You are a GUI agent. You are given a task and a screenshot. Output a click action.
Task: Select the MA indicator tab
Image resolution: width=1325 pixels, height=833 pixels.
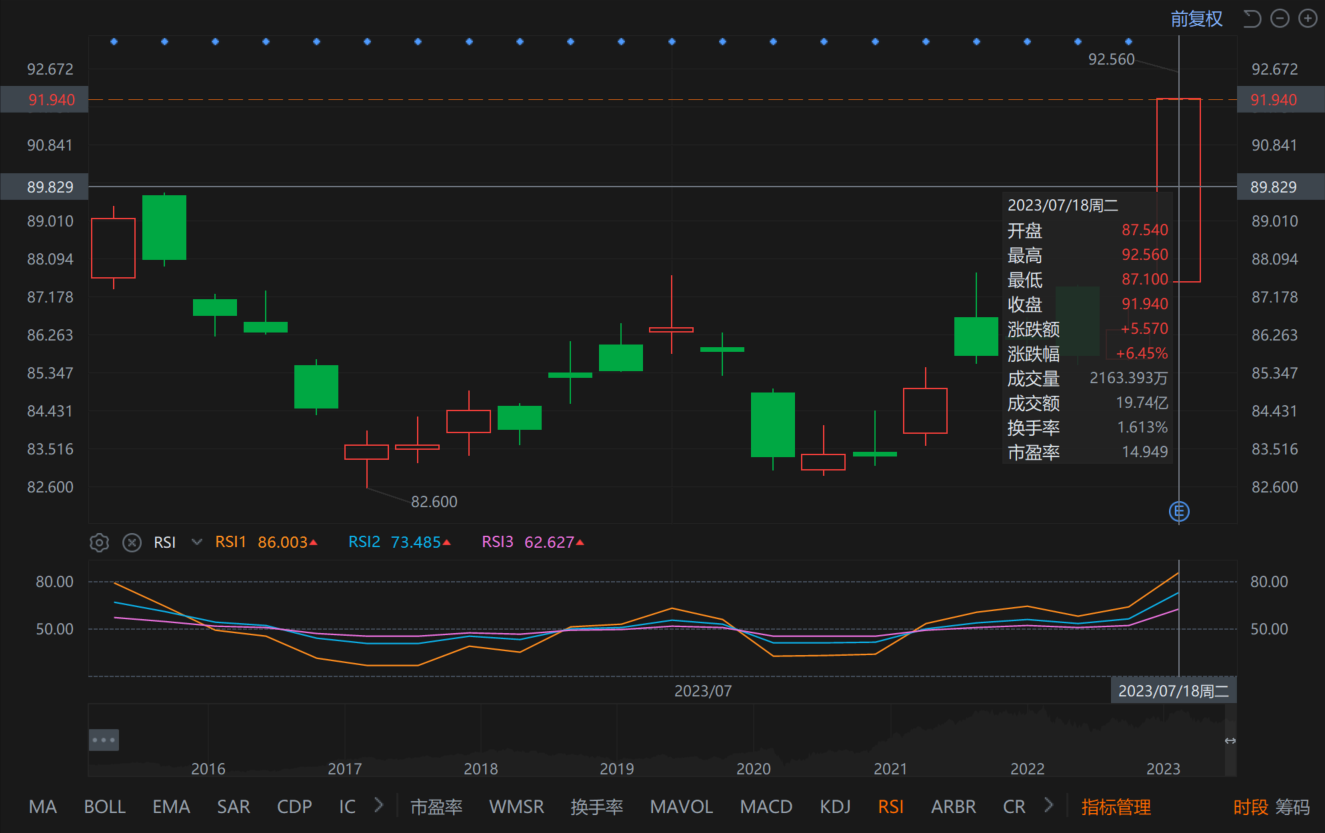[x=42, y=807]
